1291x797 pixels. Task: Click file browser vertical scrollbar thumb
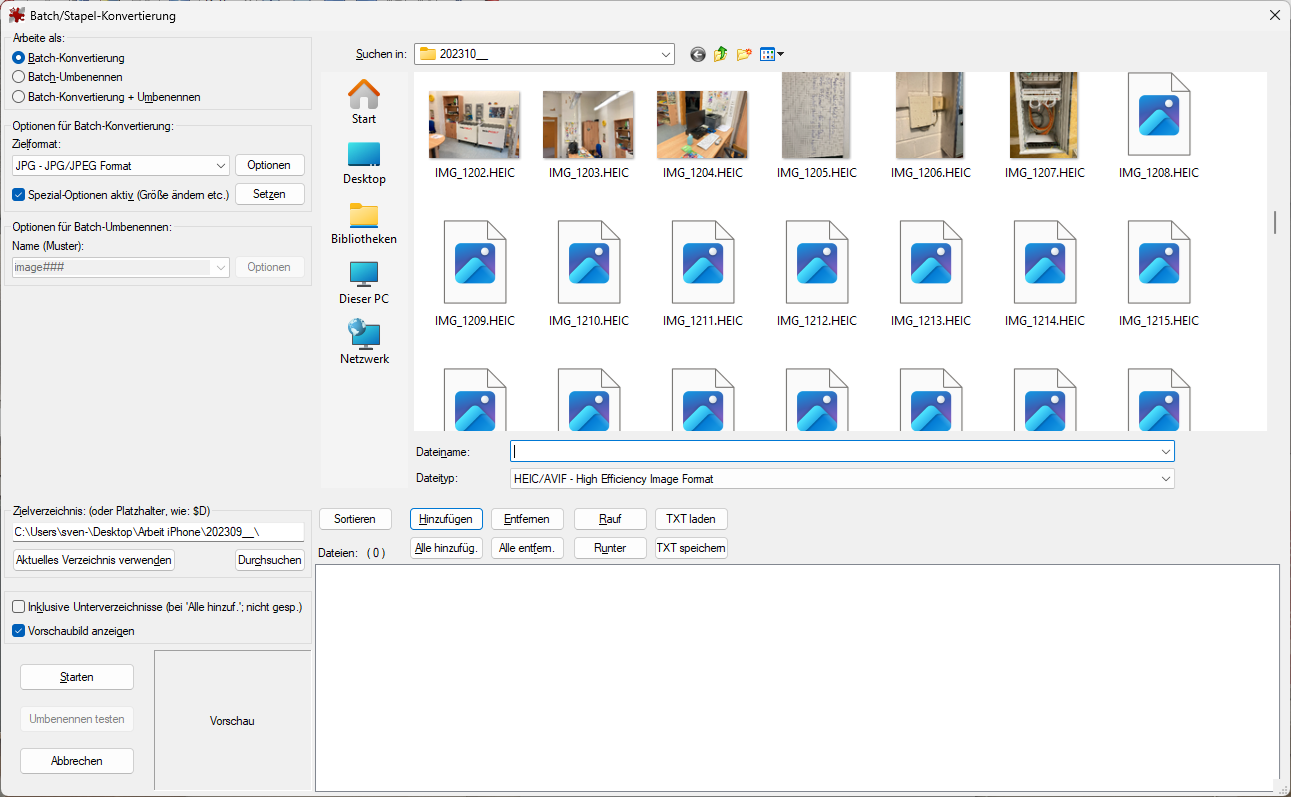click(x=1275, y=222)
